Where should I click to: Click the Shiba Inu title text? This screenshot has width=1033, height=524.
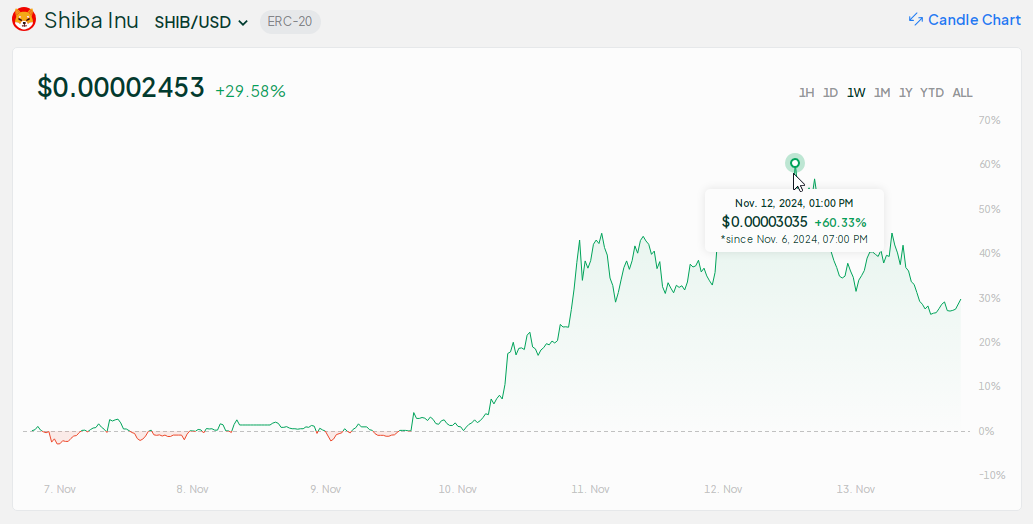[x=92, y=20]
